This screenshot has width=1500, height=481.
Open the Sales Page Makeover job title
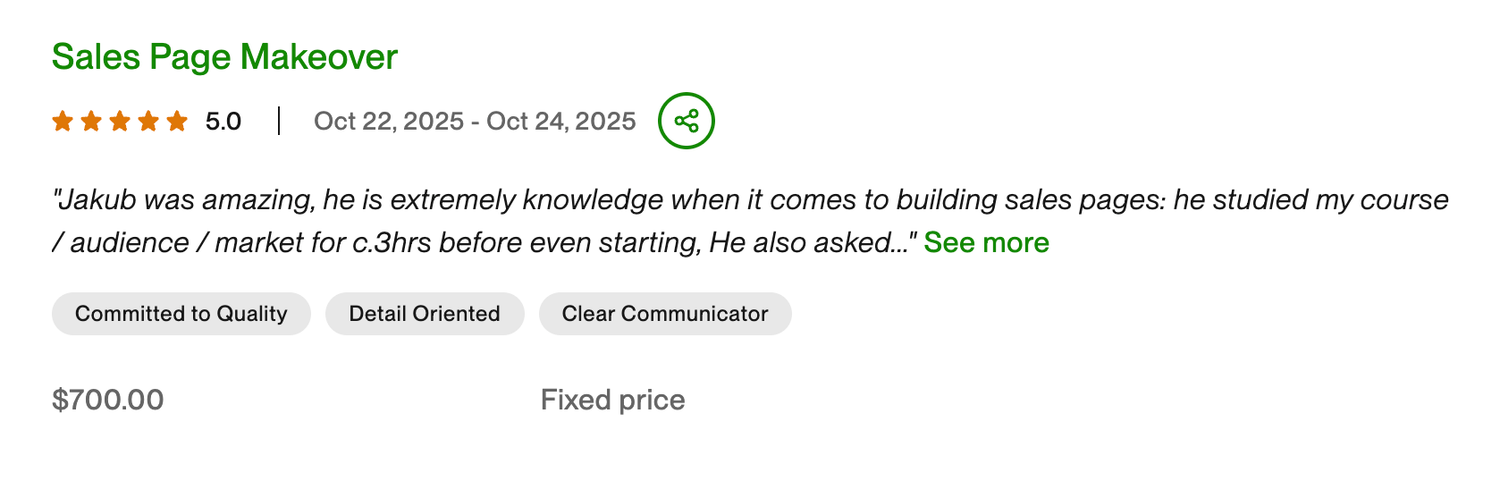pos(224,57)
